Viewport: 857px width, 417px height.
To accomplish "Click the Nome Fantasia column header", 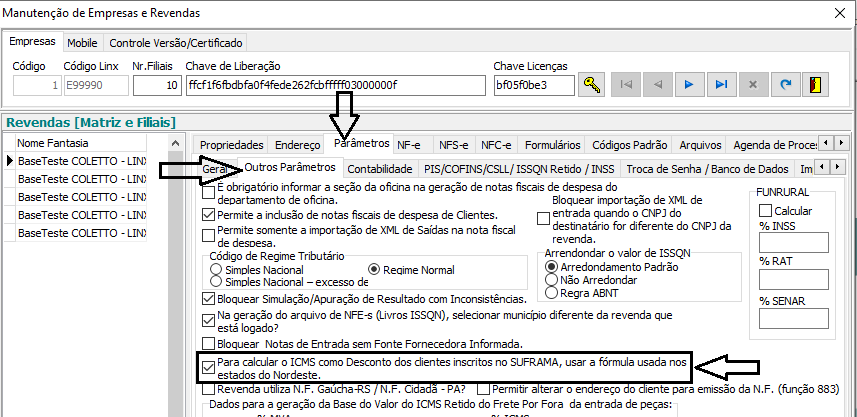I will click(81, 143).
